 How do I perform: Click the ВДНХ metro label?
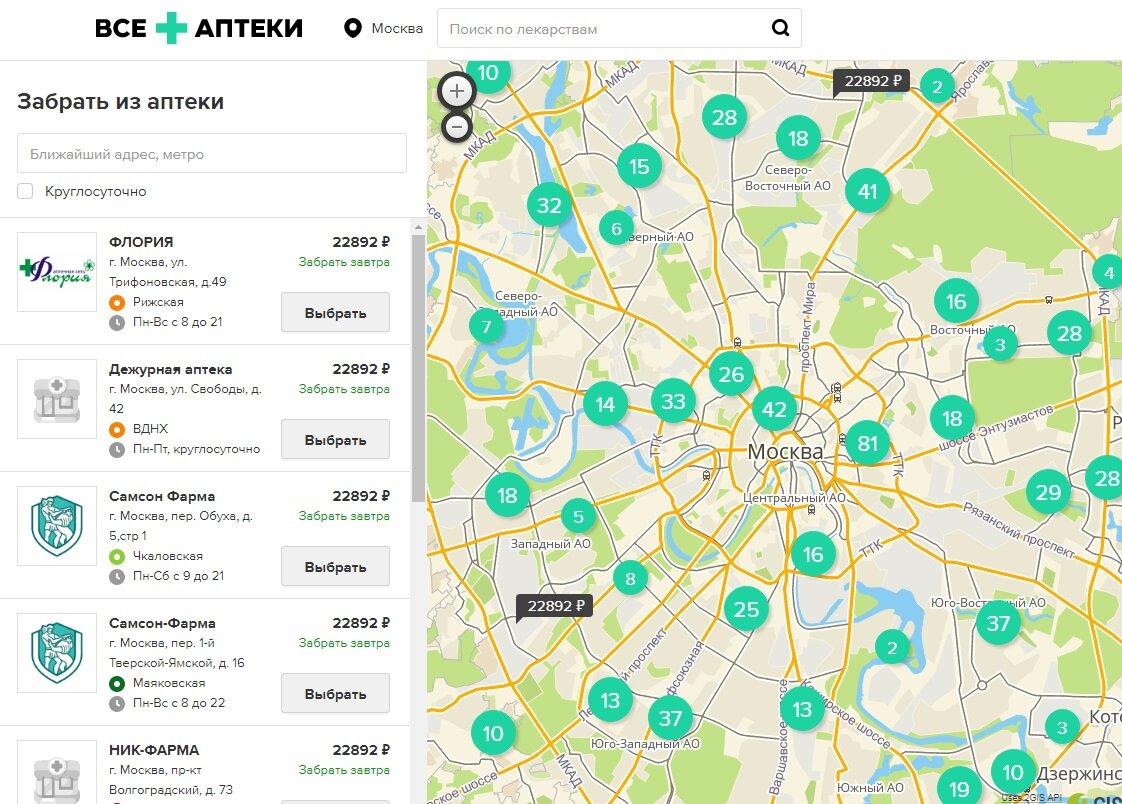(x=150, y=428)
